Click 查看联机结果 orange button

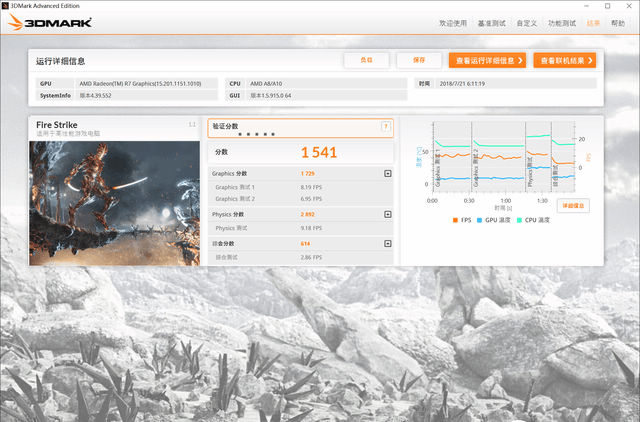565,60
